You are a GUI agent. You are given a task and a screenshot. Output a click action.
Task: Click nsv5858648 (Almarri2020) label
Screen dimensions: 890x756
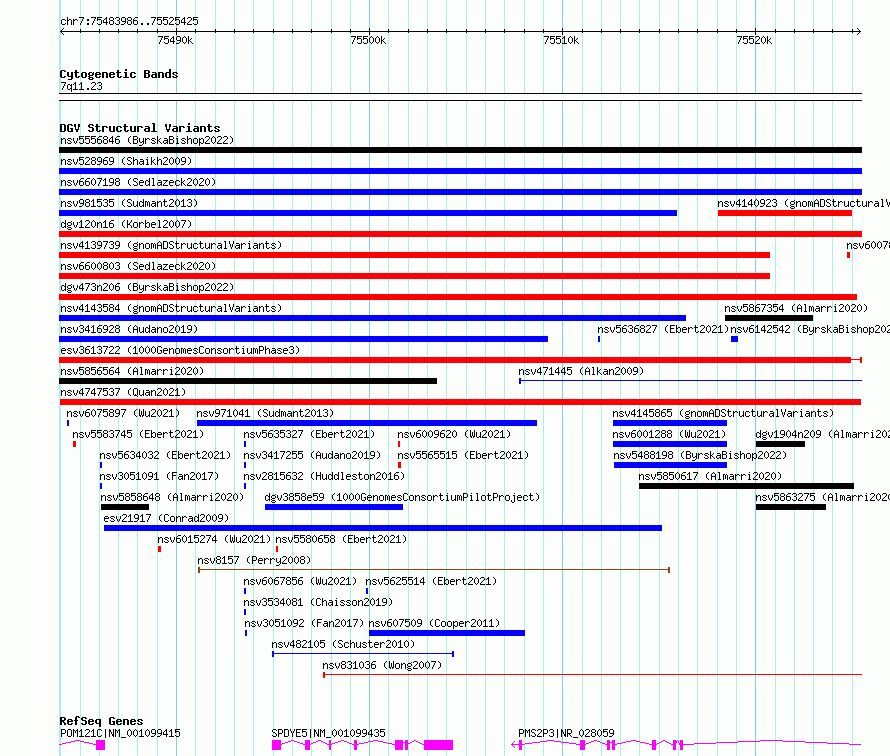click(172, 497)
